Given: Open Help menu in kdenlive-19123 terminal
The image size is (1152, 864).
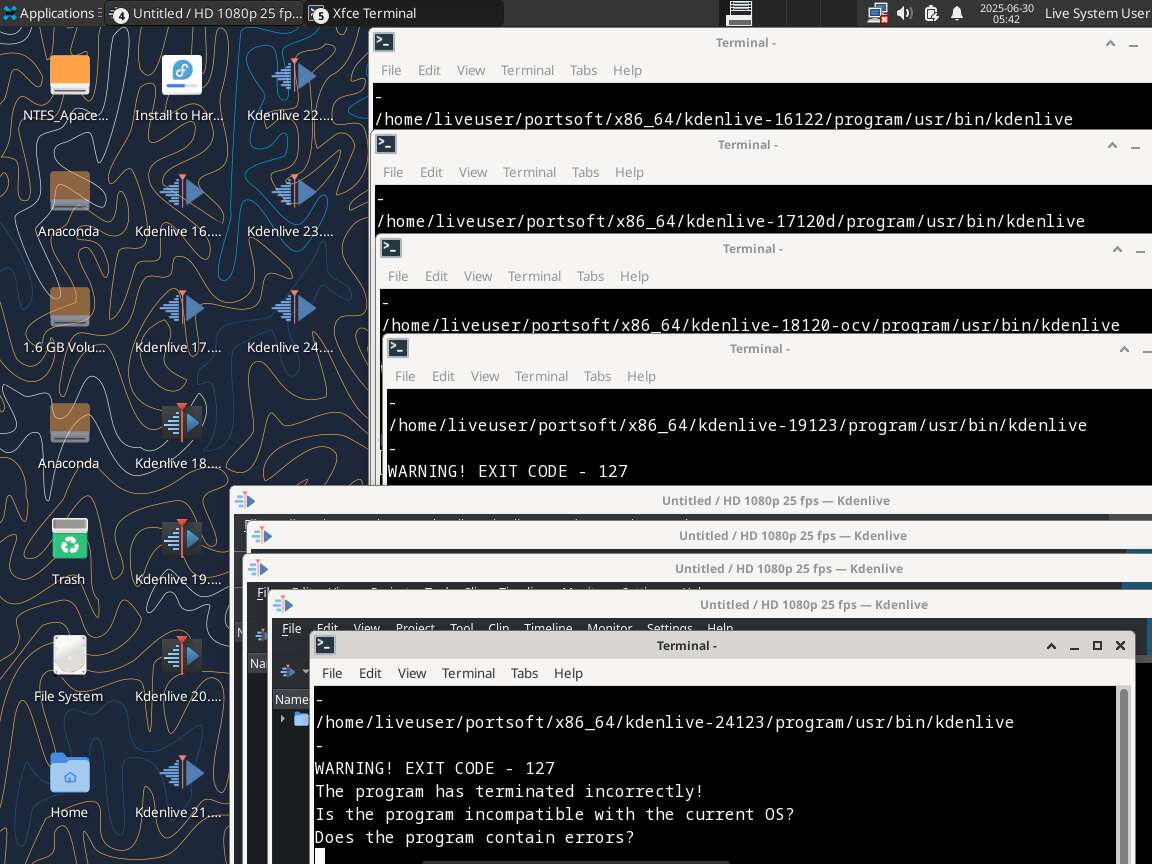Looking at the screenshot, I should click(641, 376).
